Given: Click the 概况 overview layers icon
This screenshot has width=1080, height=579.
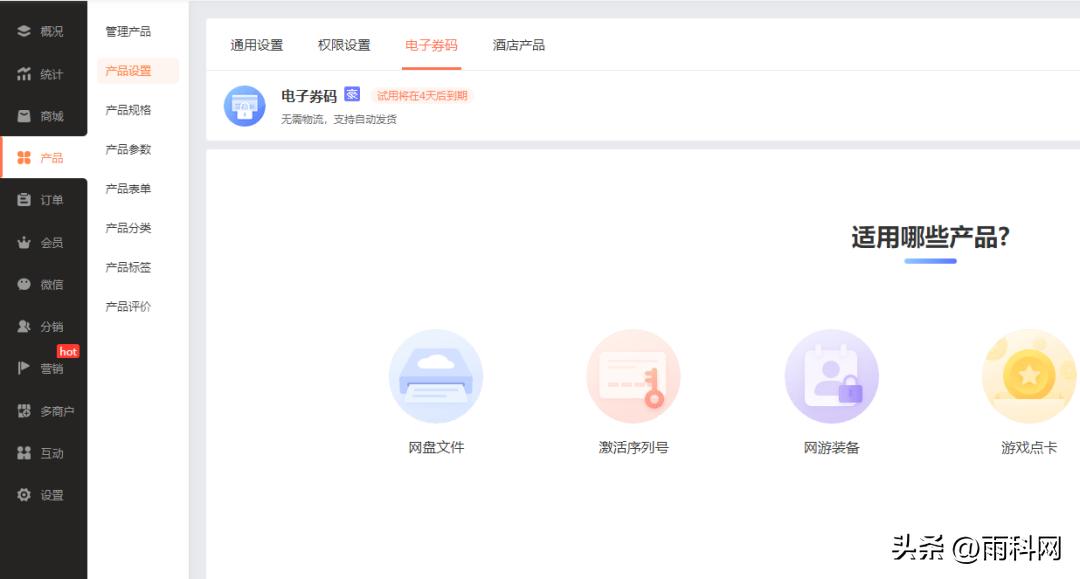Looking at the screenshot, I should 24,31.
